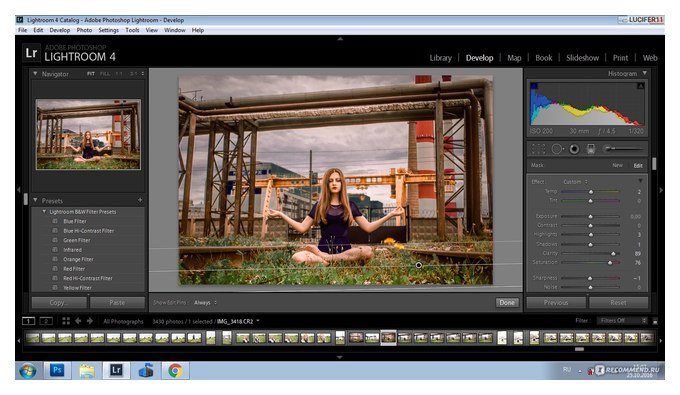Switch to the Slideshow module
Viewport: 680px width, 395px height.
tap(582, 58)
